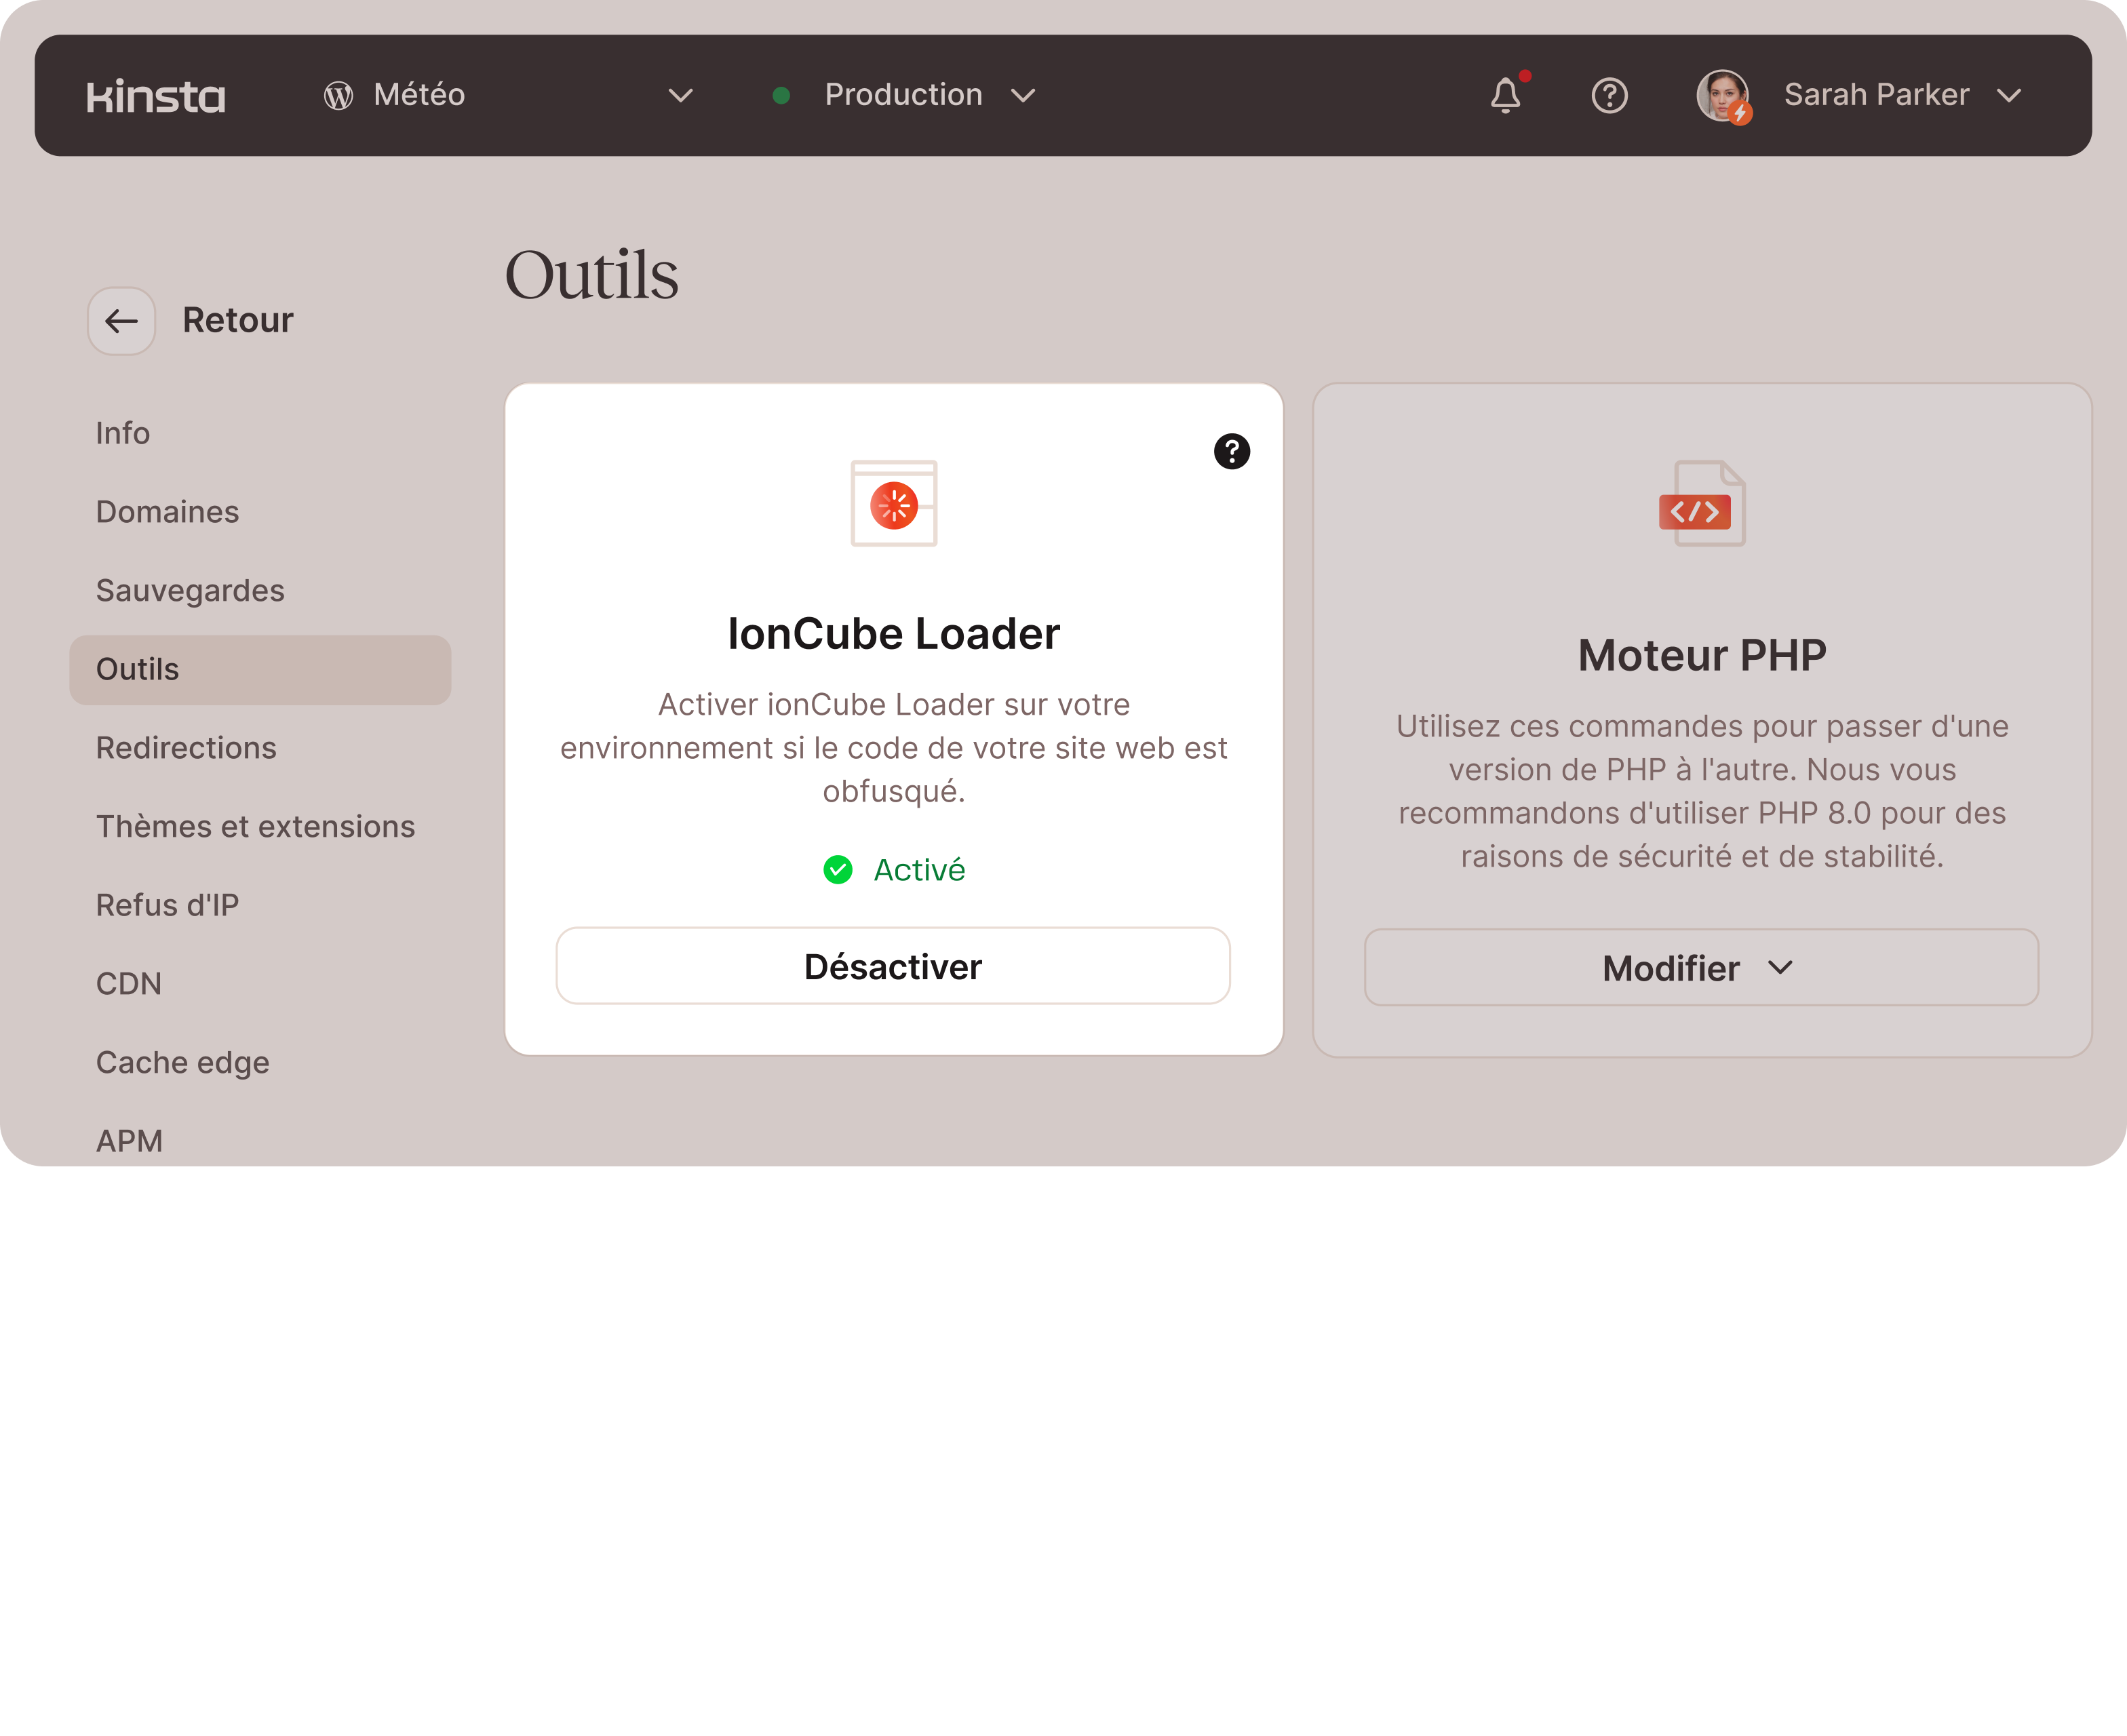
Task: Click the back arrow icon button
Action: pyautogui.click(x=121, y=321)
